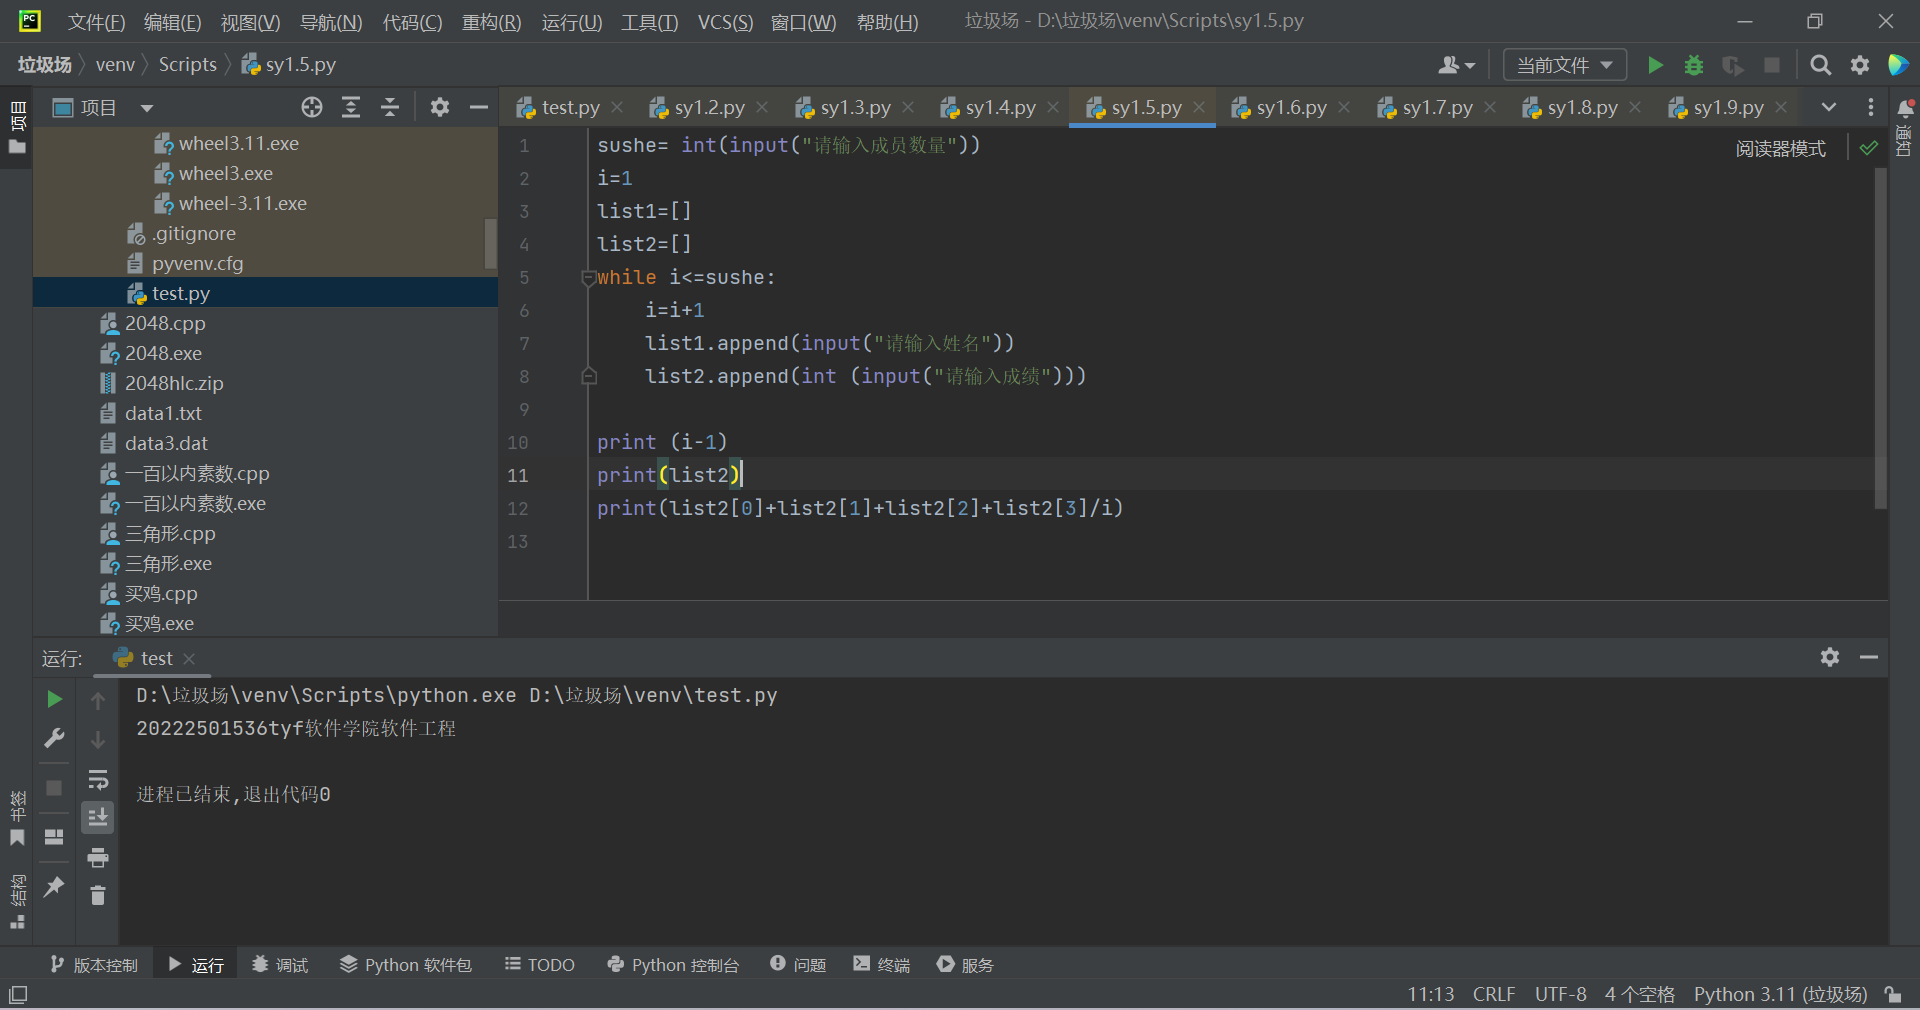Rerun test using run panel play icon
Screen dimensions: 1920x1010
pos(55,699)
